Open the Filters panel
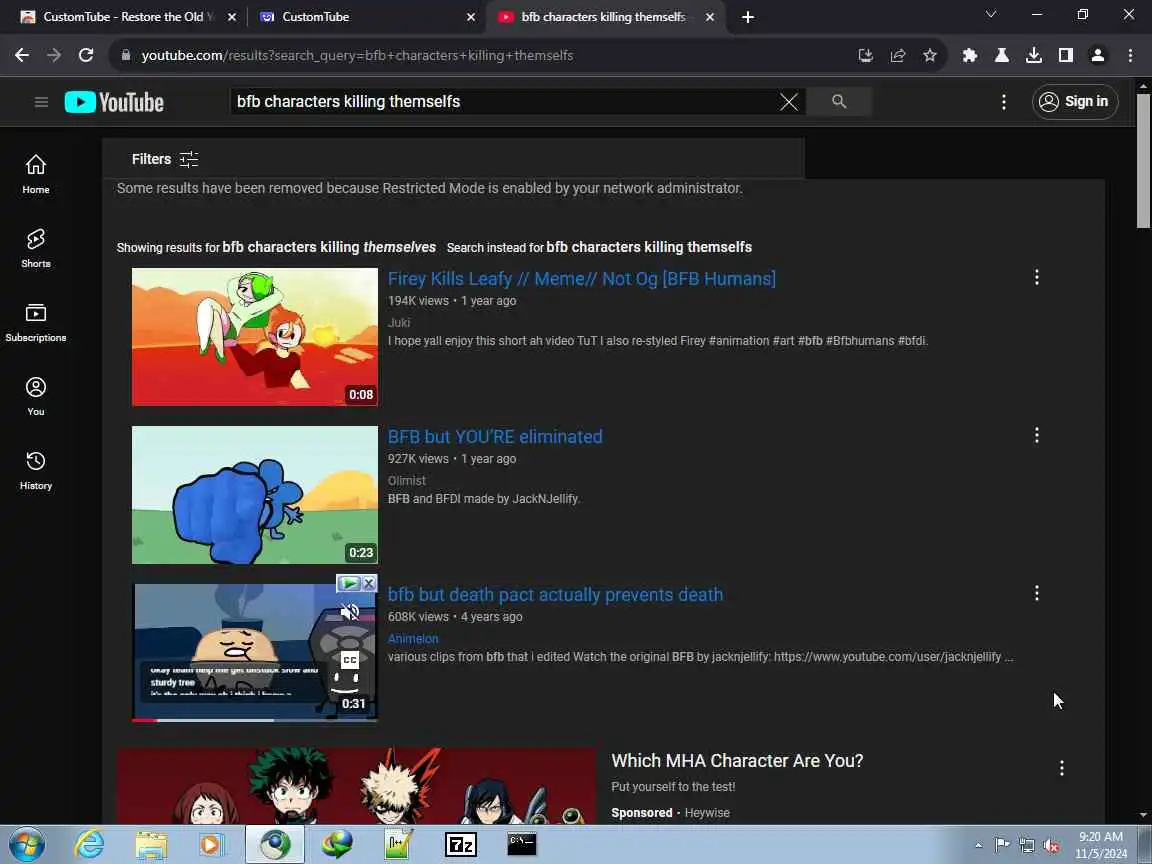The width and height of the screenshot is (1152, 864). [x=165, y=159]
